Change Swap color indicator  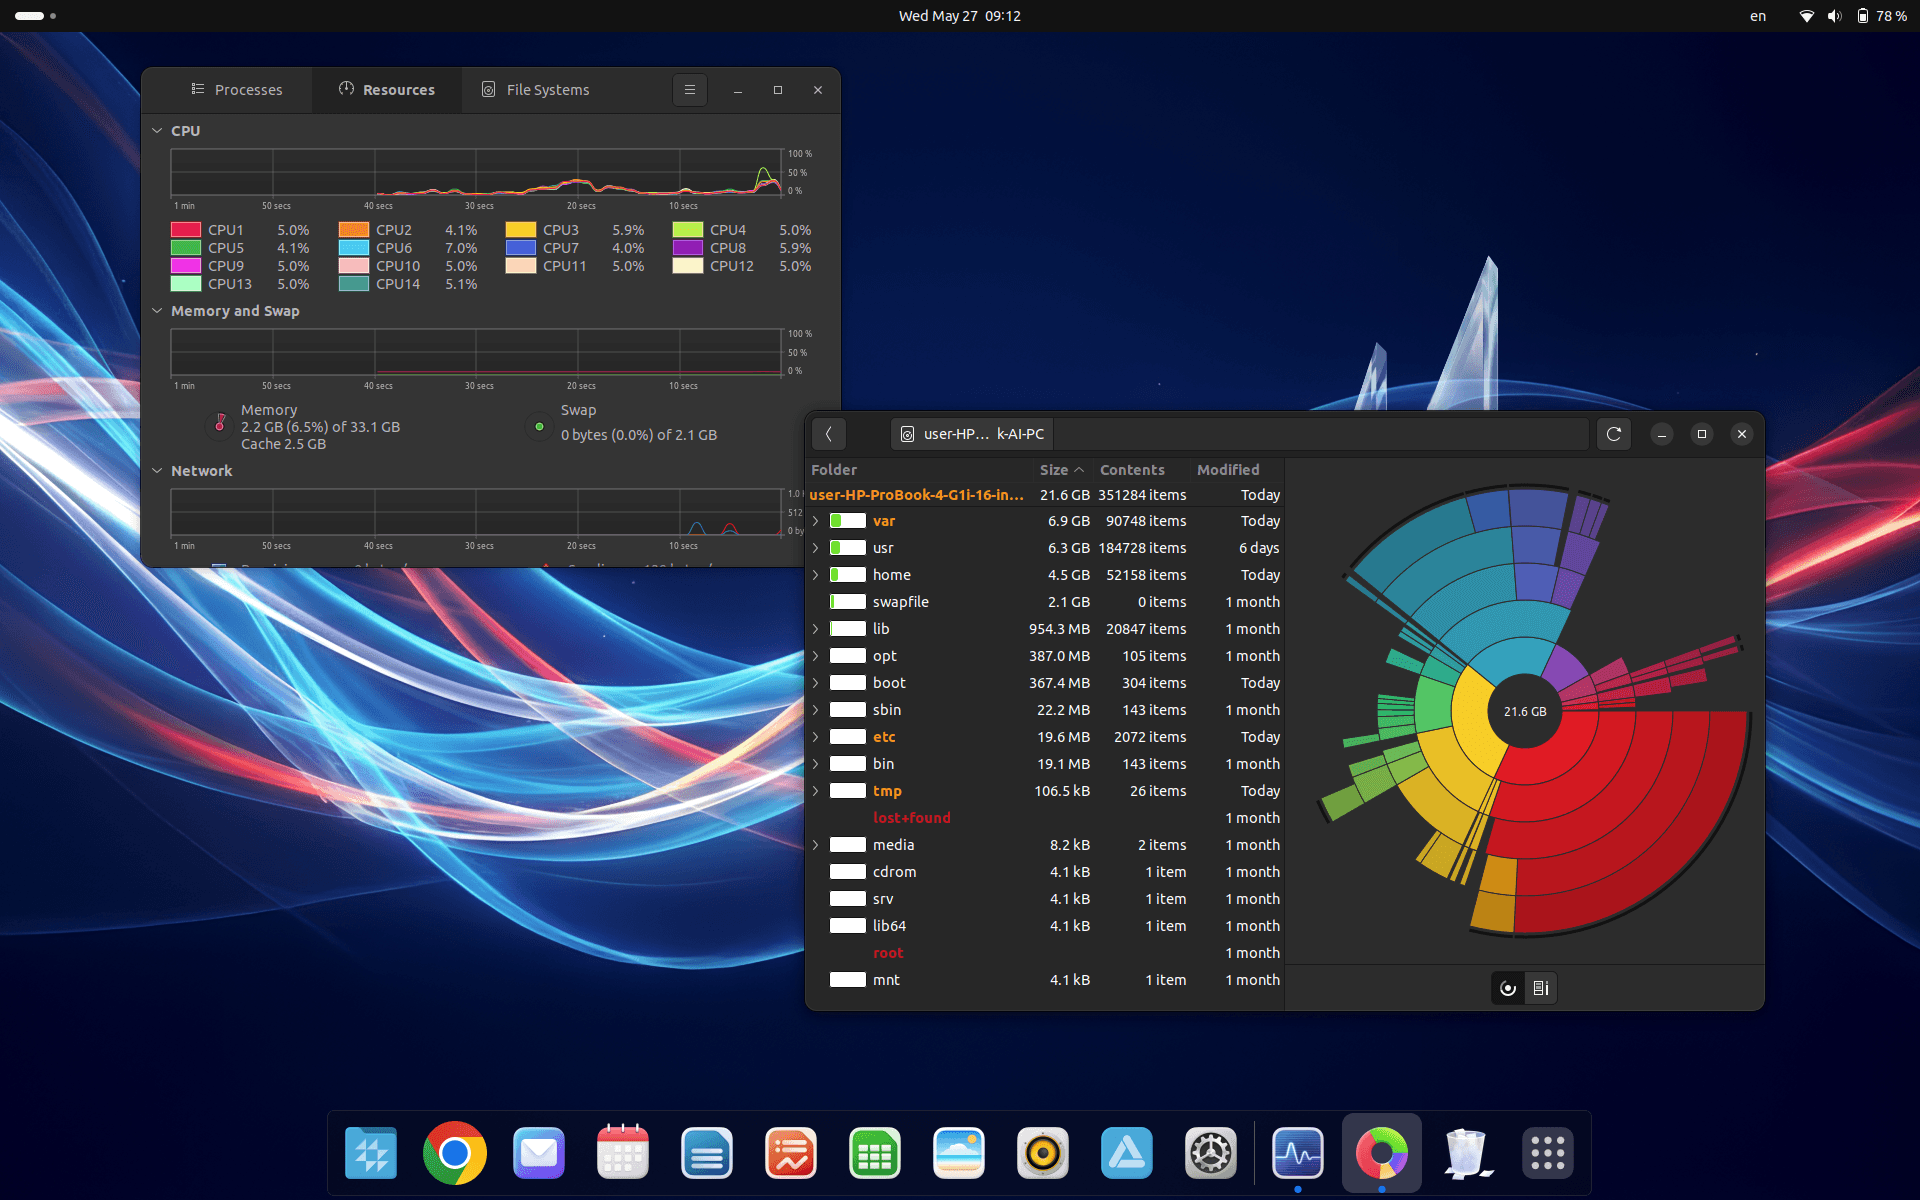click(539, 427)
